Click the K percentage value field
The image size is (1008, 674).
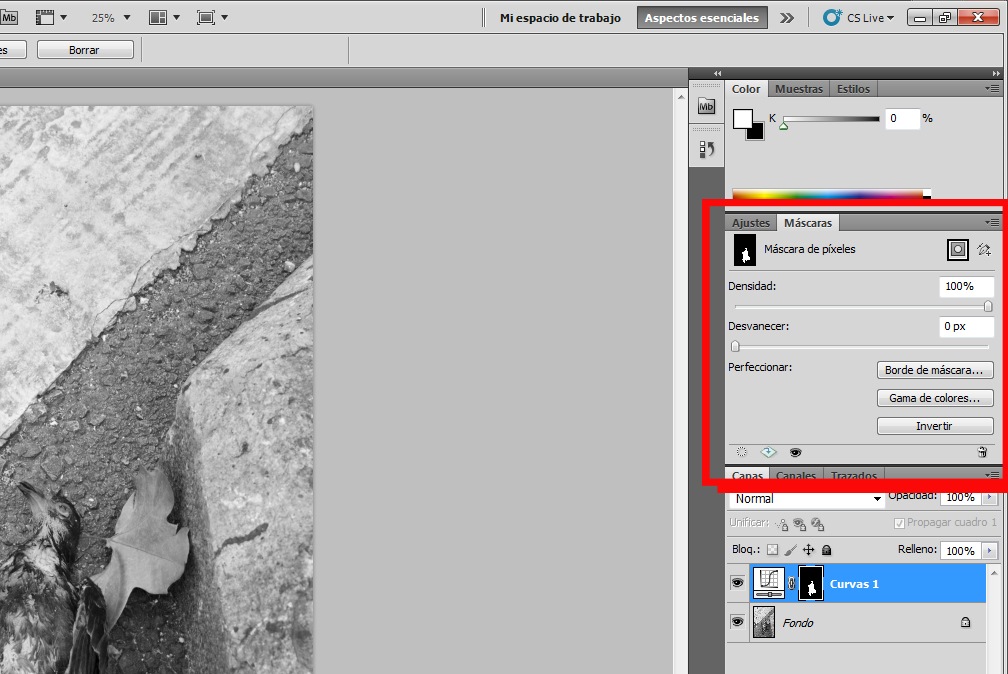[x=902, y=118]
